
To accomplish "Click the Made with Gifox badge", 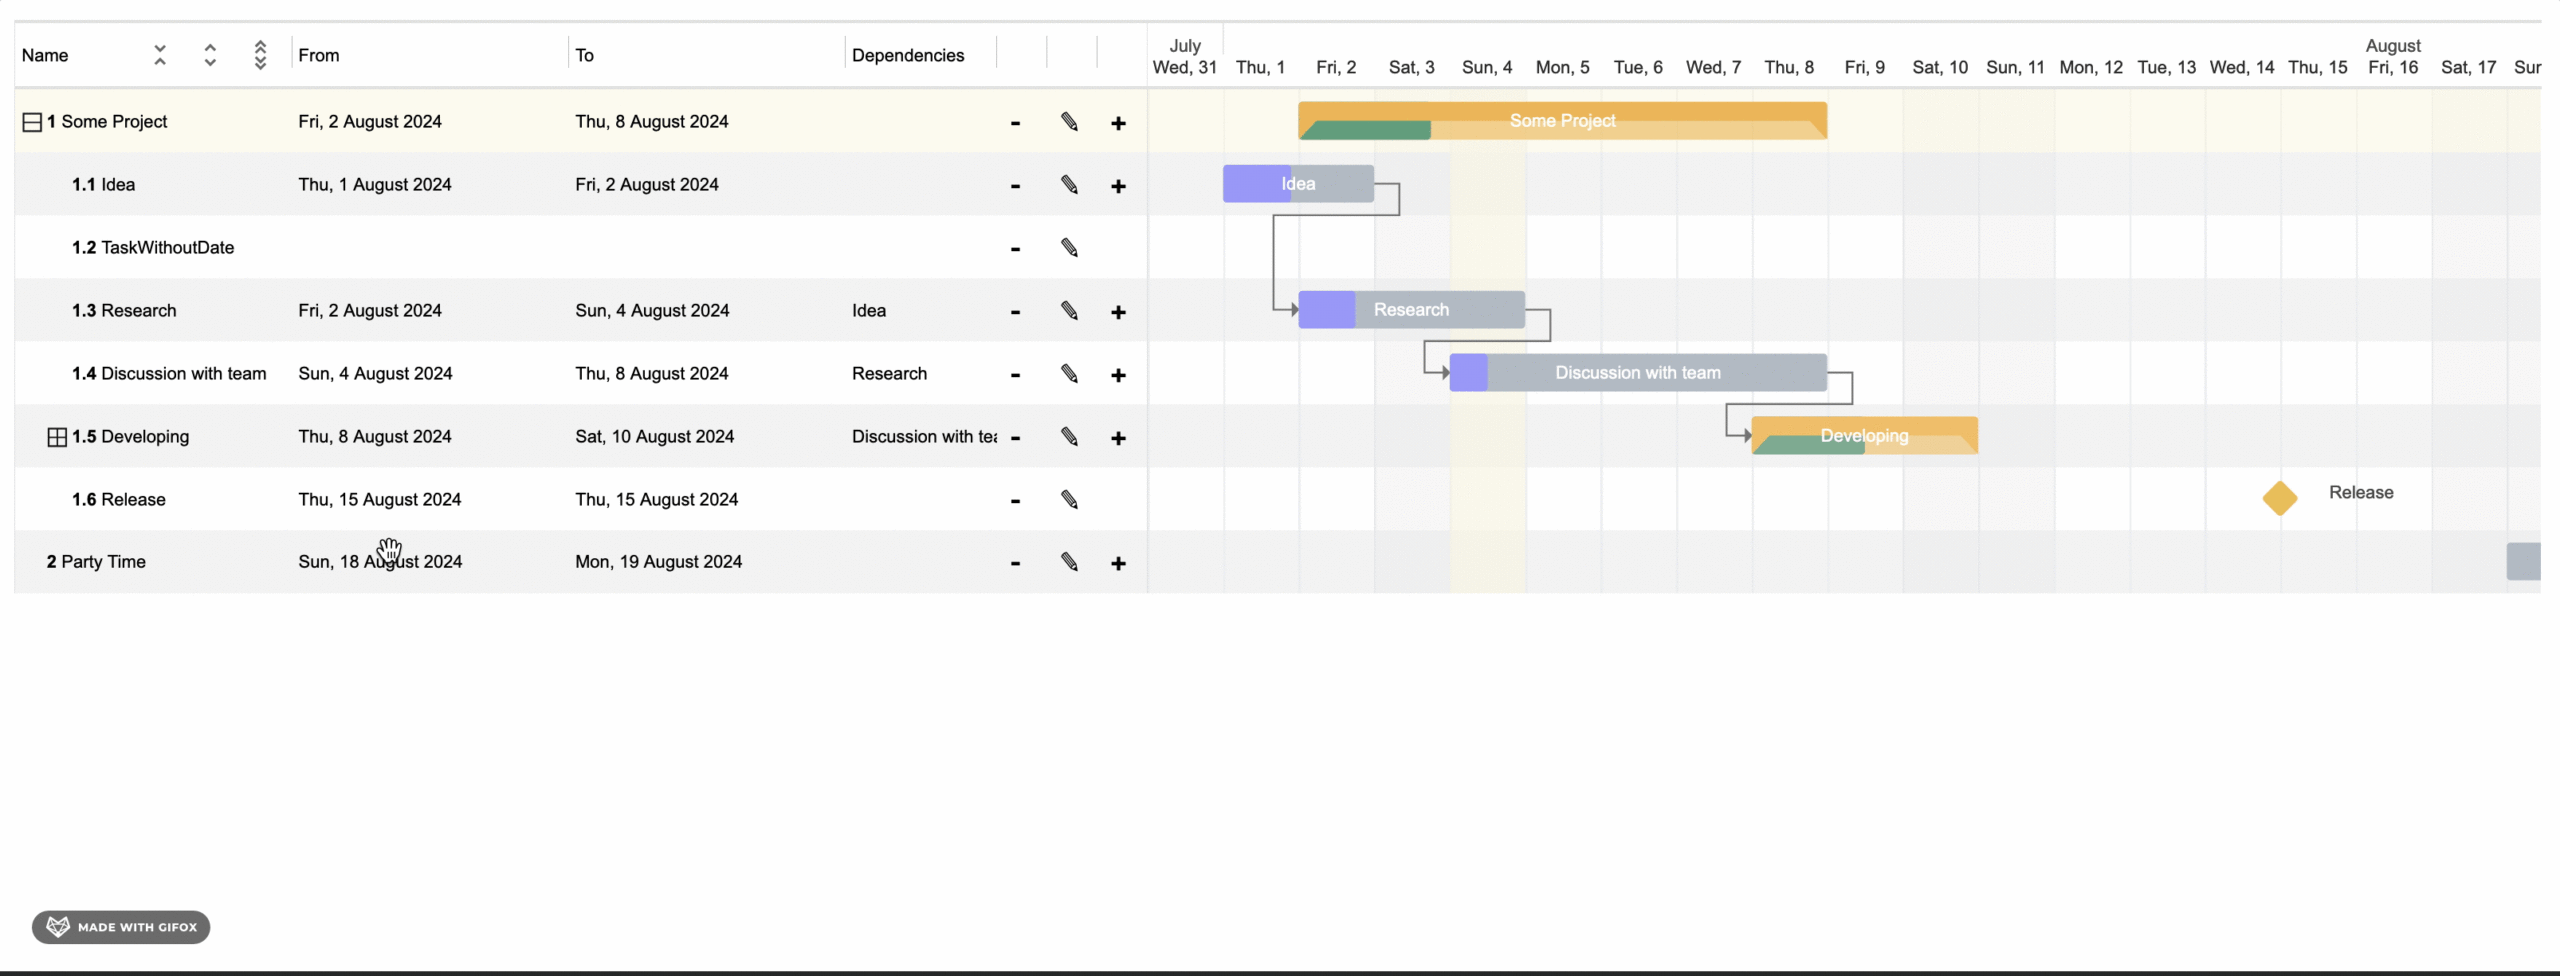I will [121, 927].
